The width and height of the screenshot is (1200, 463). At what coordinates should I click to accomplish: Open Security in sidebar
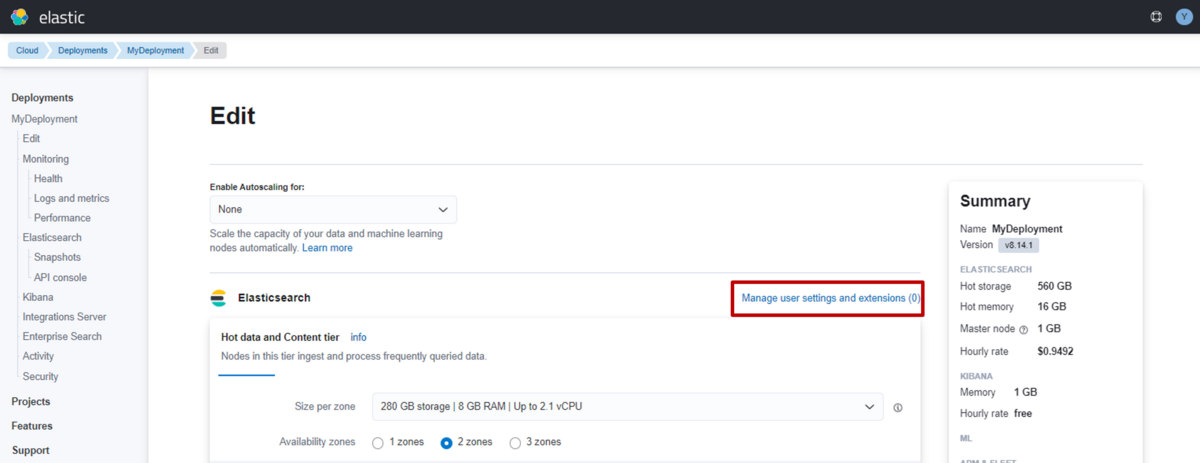40,377
